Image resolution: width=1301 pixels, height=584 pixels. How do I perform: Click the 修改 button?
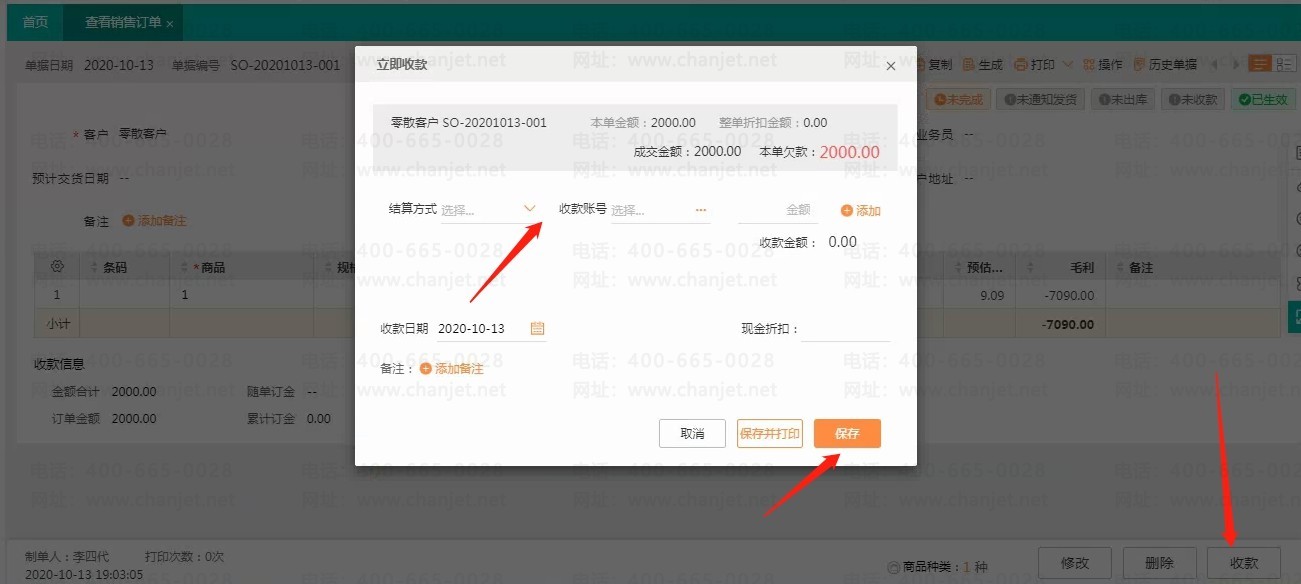point(1077,563)
